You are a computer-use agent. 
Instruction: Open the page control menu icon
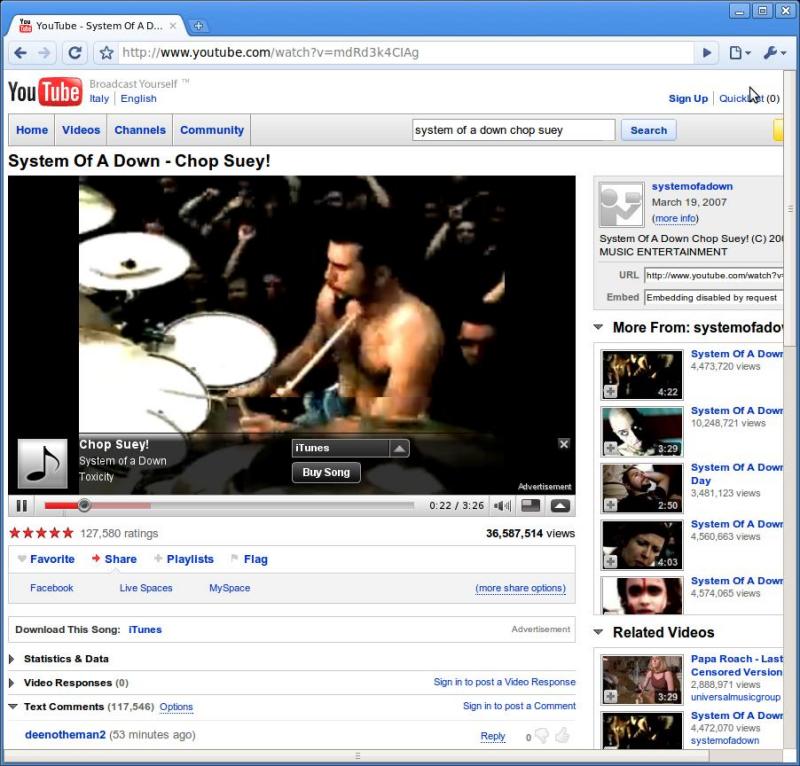739,53
